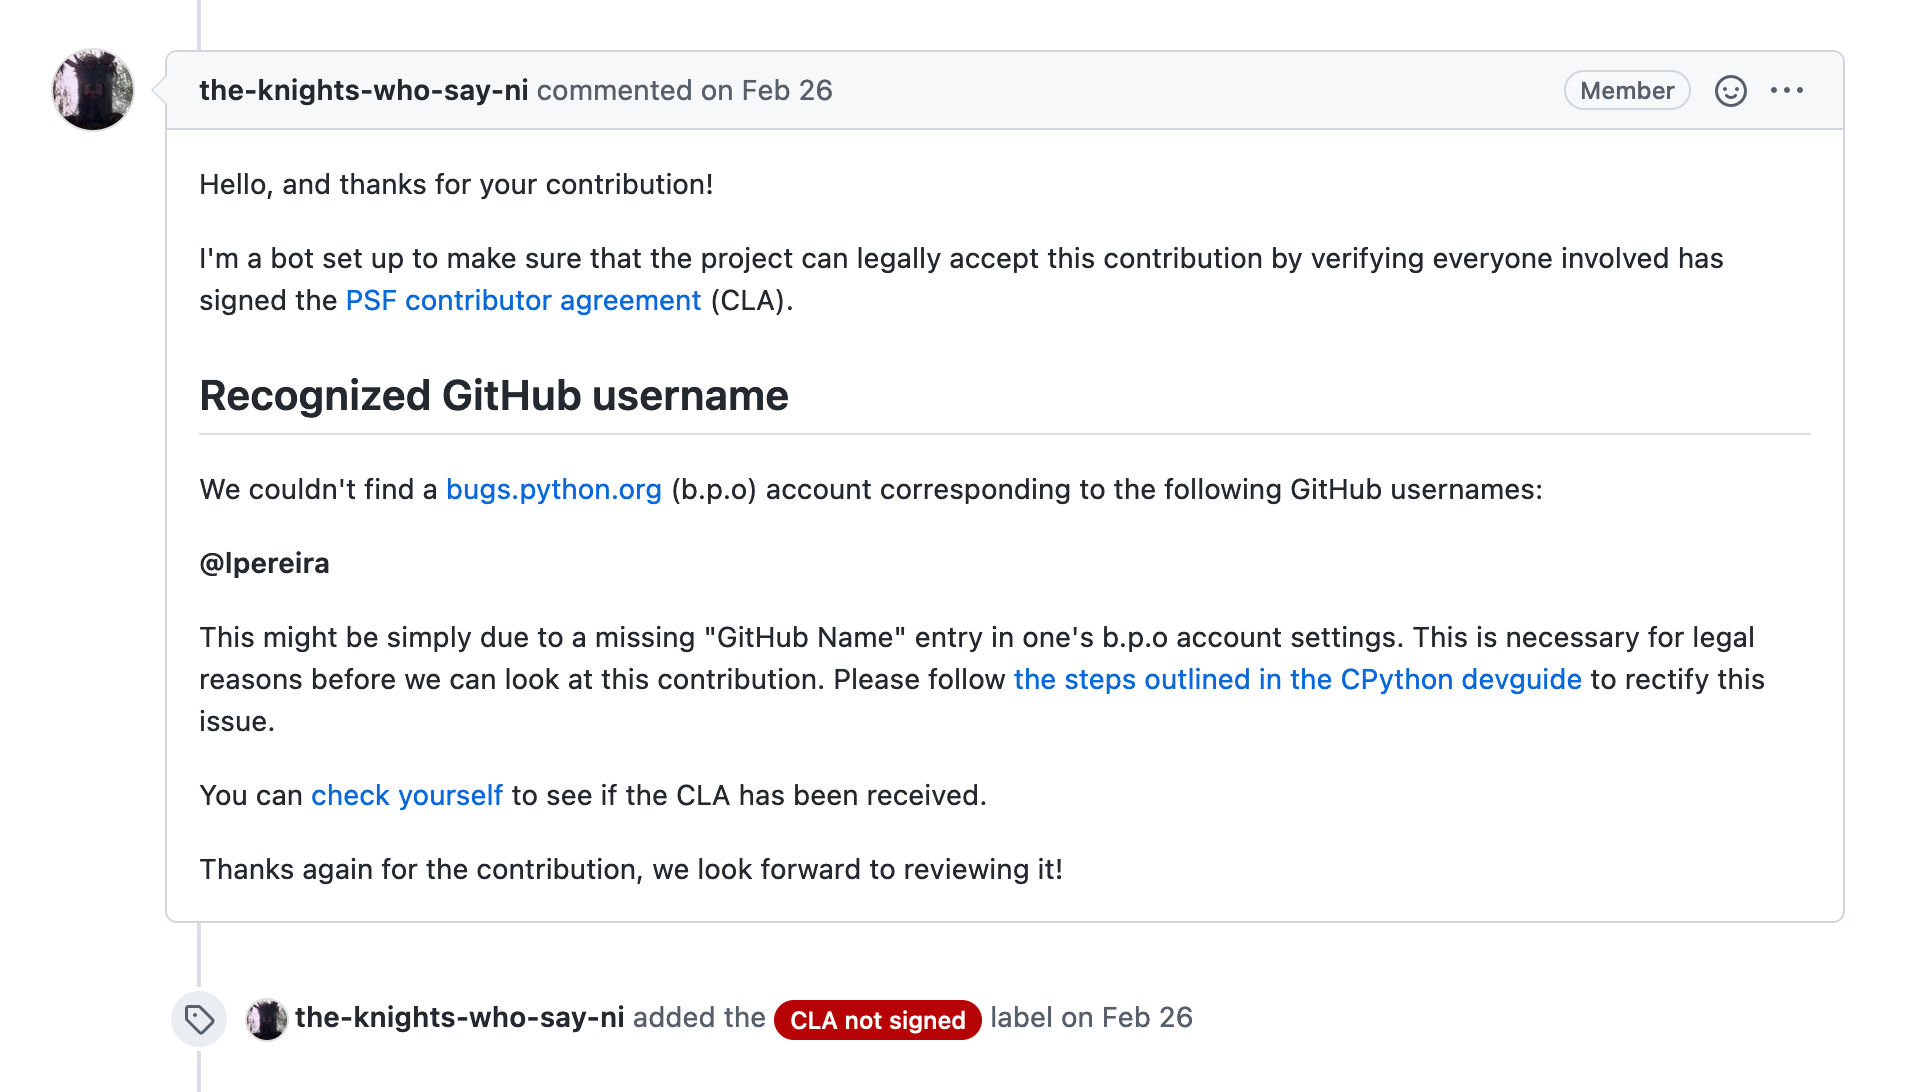Click the "Recognized GitHub username" heading
Viewport: 1918px width, 1092px height.
click(x=494, y=396)
